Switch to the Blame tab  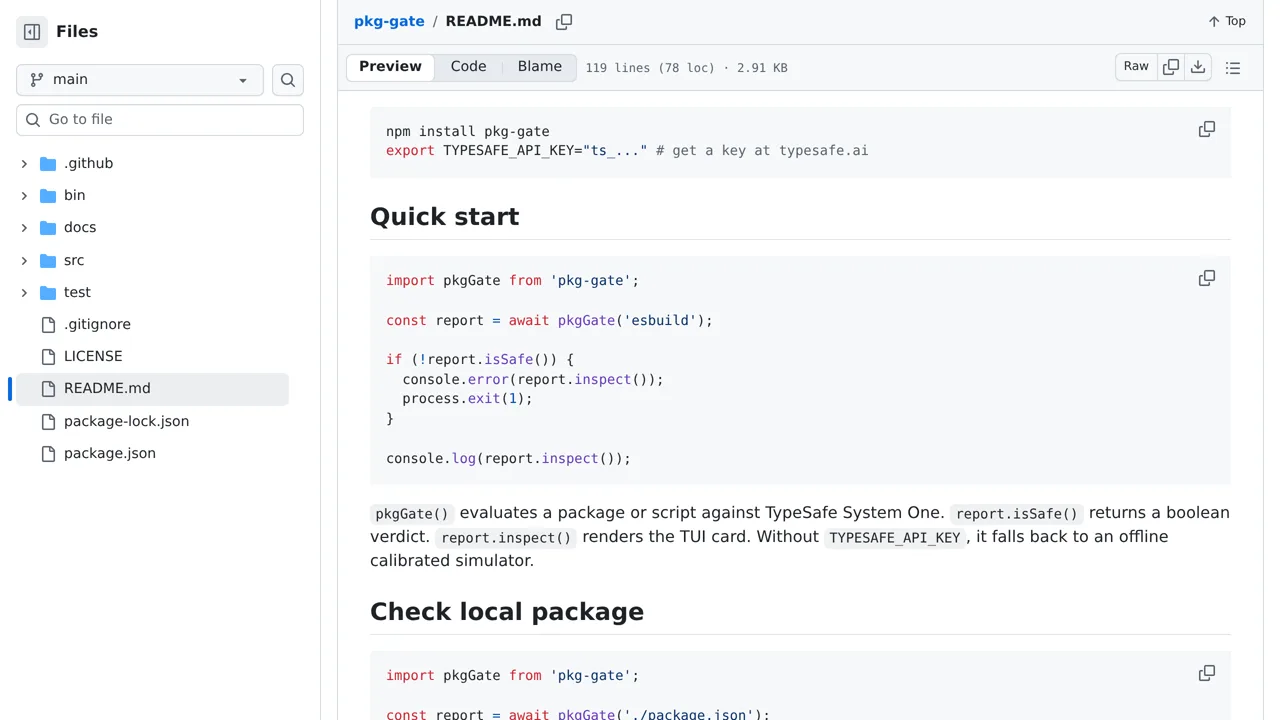click(x=540, y=67)
